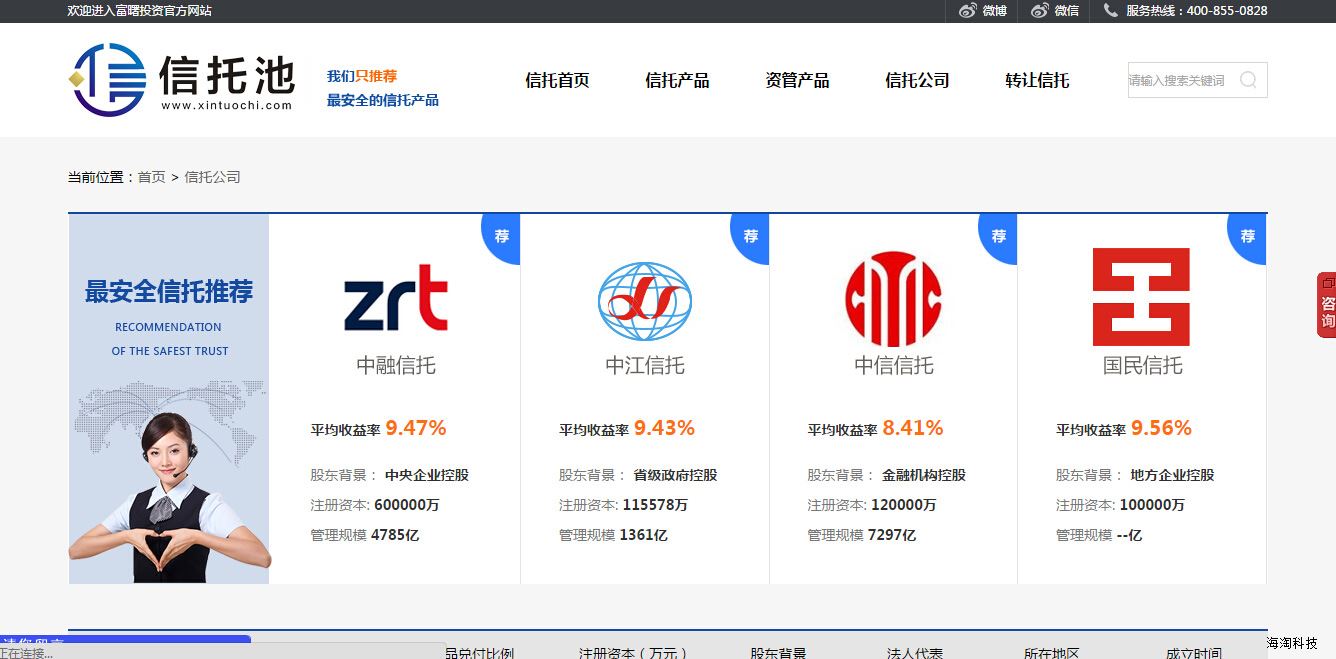
Task: Open the red 咨询 side tab
Action: pos(1326,305)
